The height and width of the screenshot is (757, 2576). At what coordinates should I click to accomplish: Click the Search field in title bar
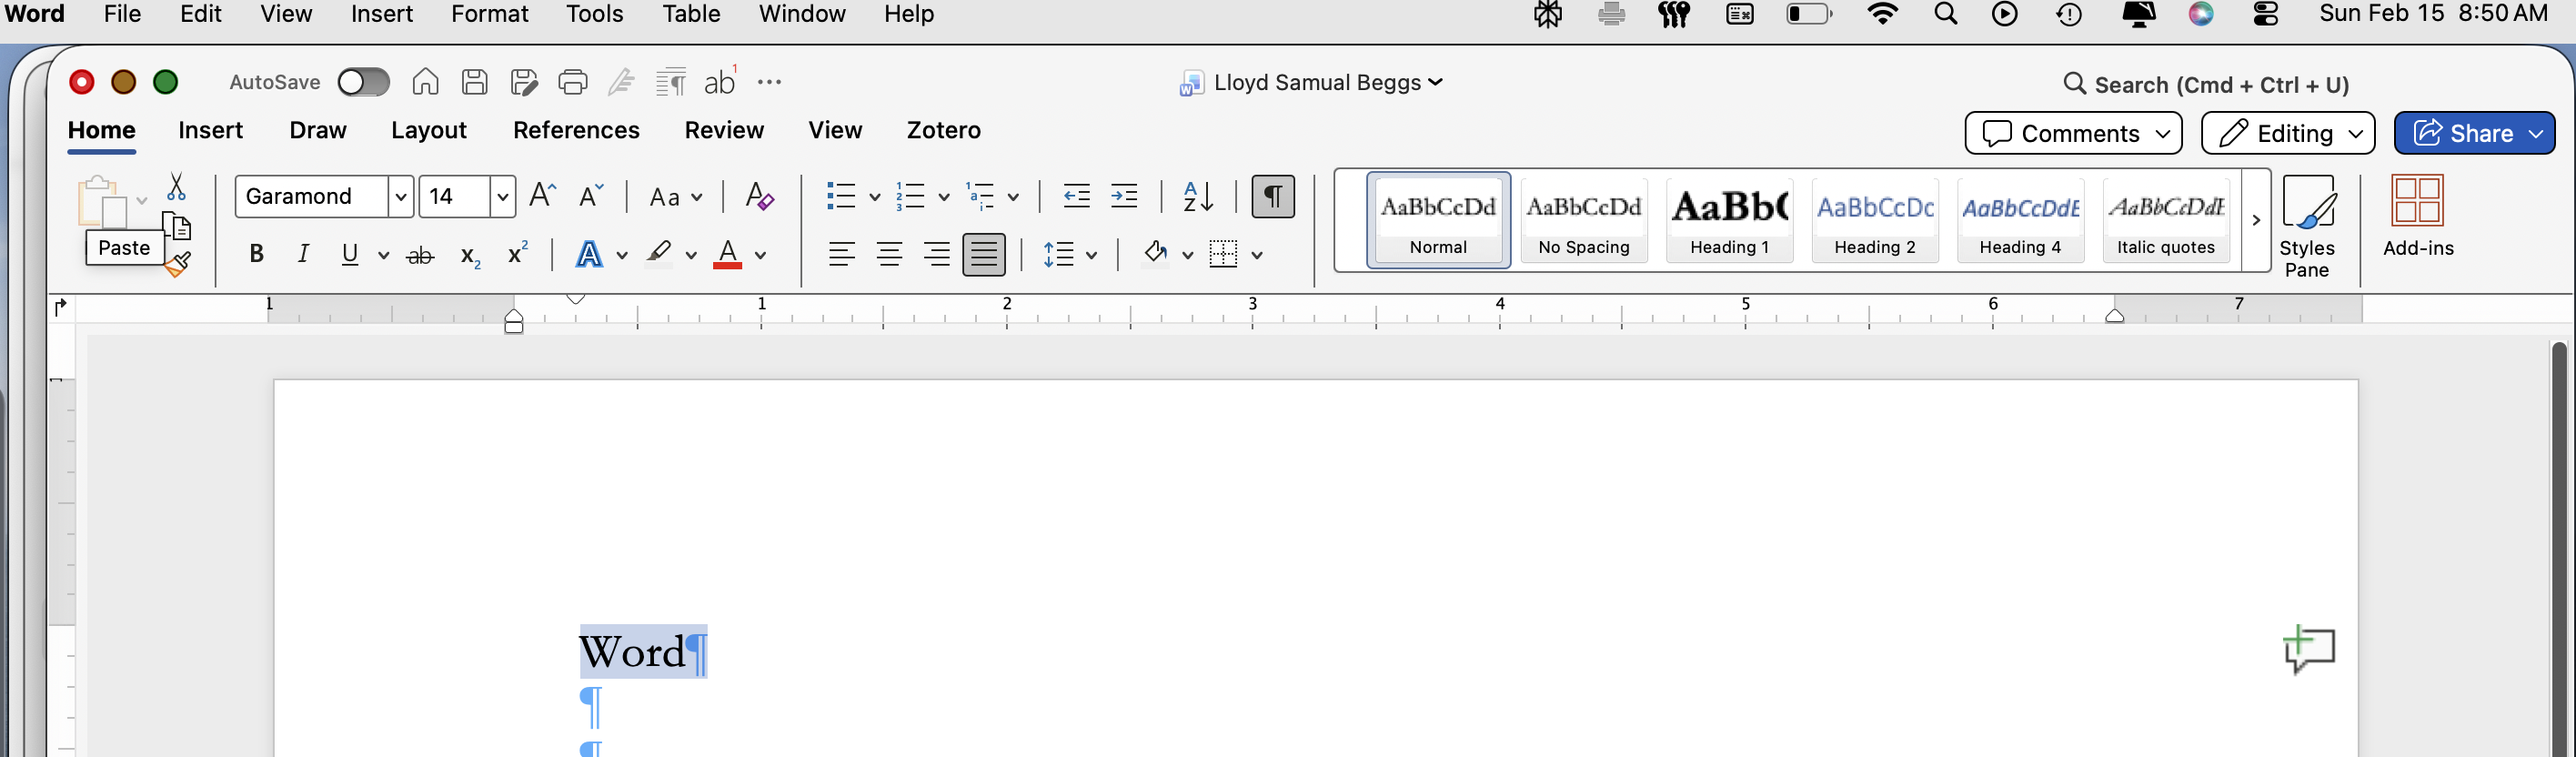pos(2206,85)
